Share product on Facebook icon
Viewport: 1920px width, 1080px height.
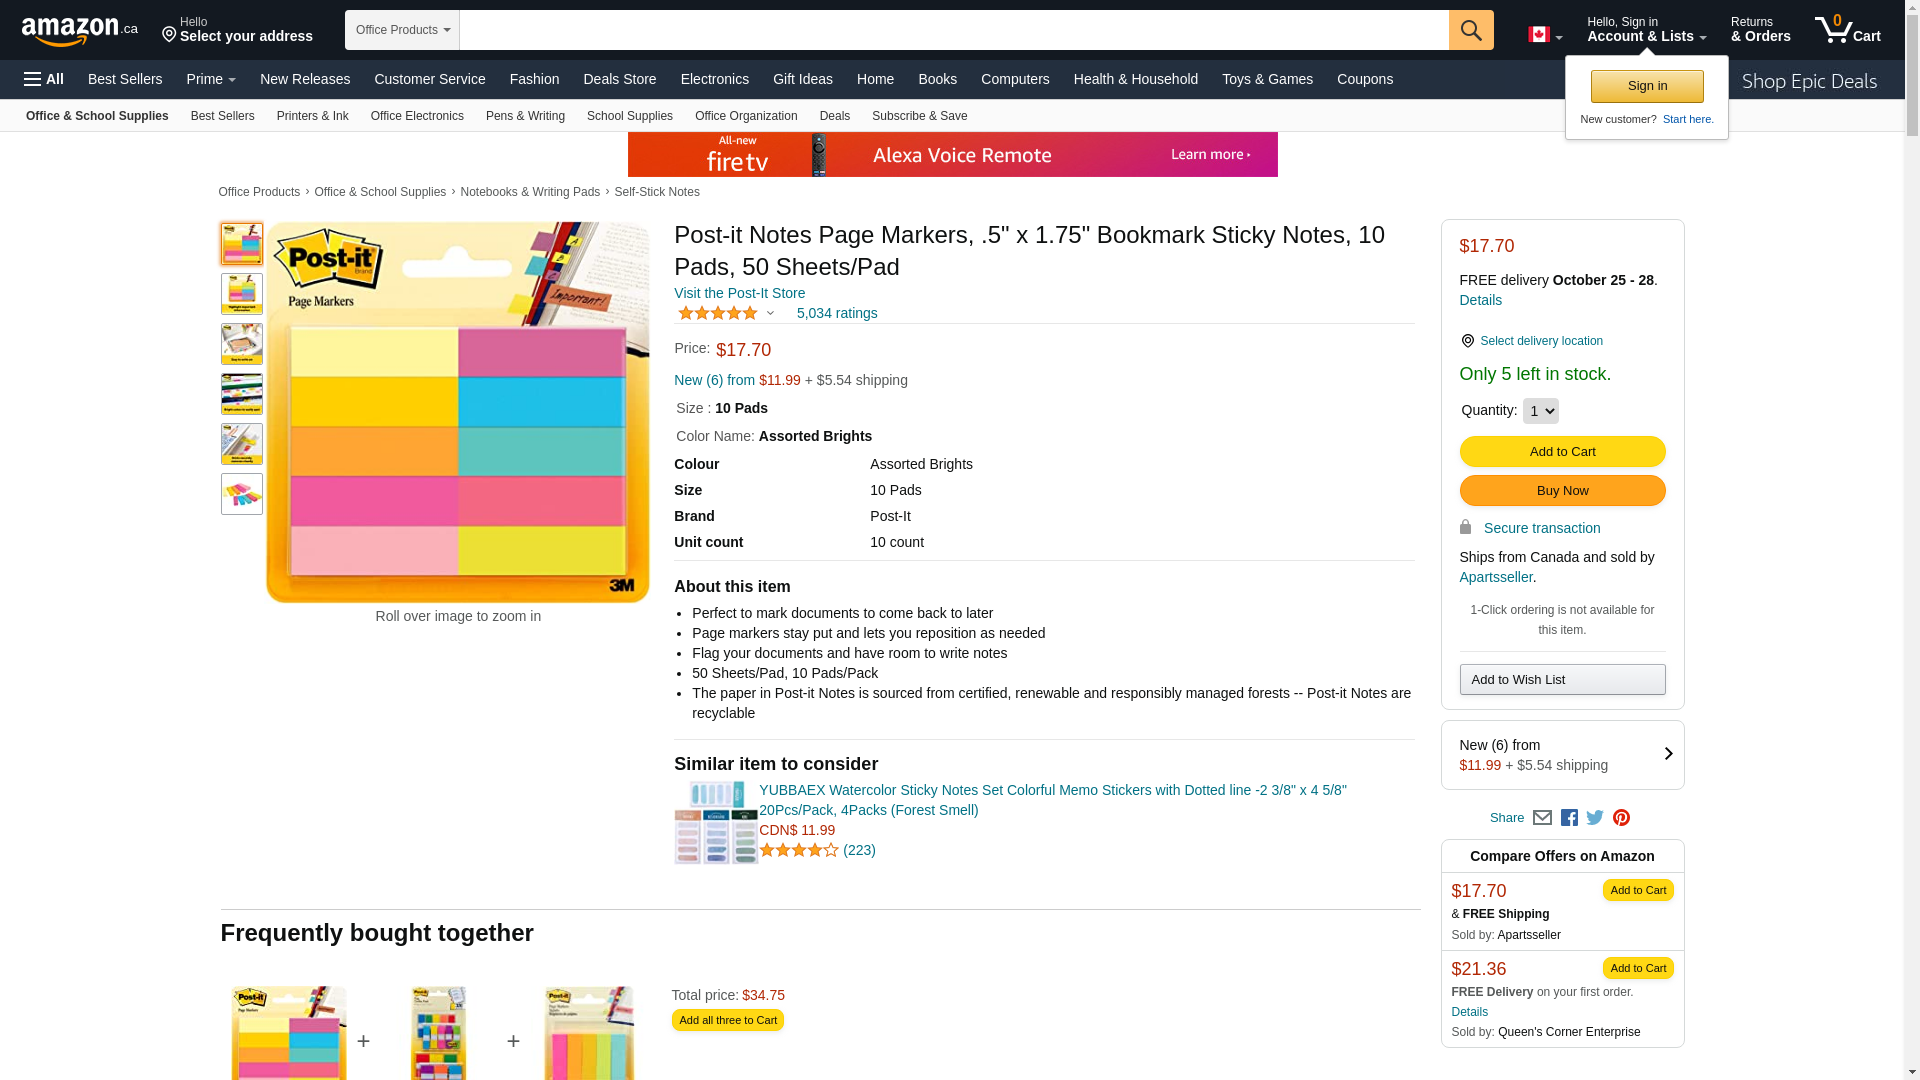(1569, 818)
